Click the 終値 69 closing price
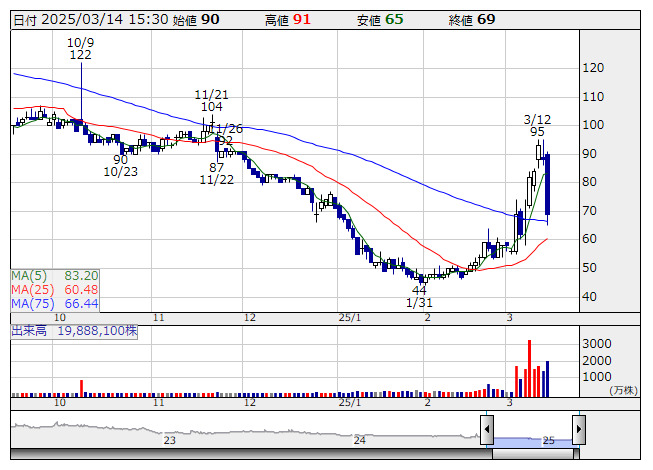653x470 pixels. click(472, 20)
